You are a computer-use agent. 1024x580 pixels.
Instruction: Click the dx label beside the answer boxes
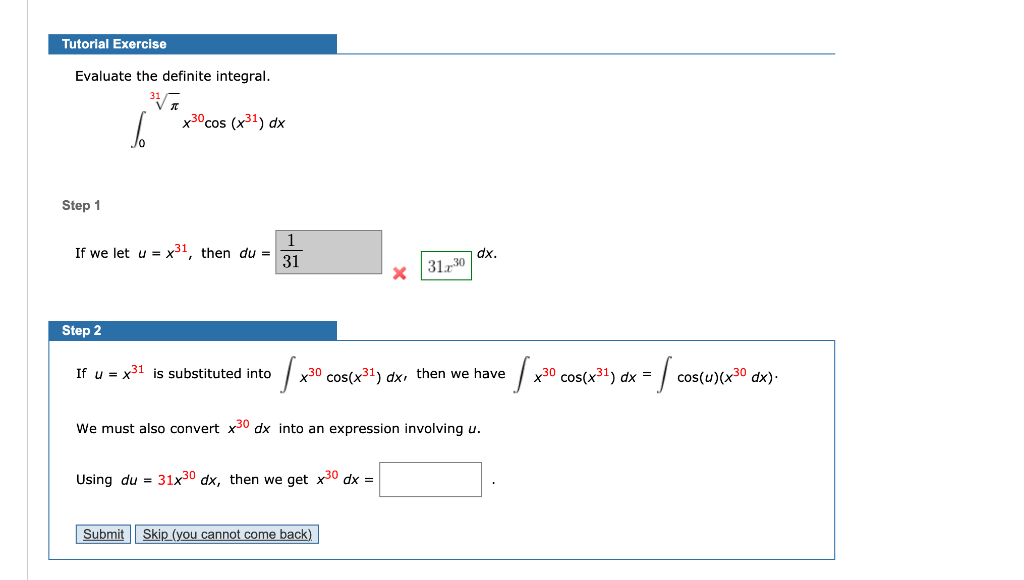coord(486,253)
